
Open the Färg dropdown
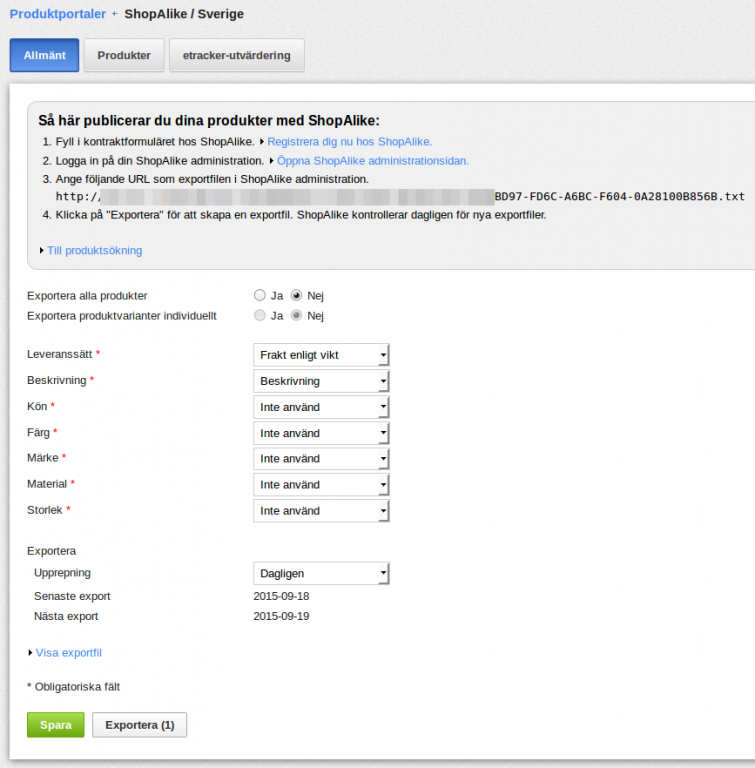(x=321, y=433)
